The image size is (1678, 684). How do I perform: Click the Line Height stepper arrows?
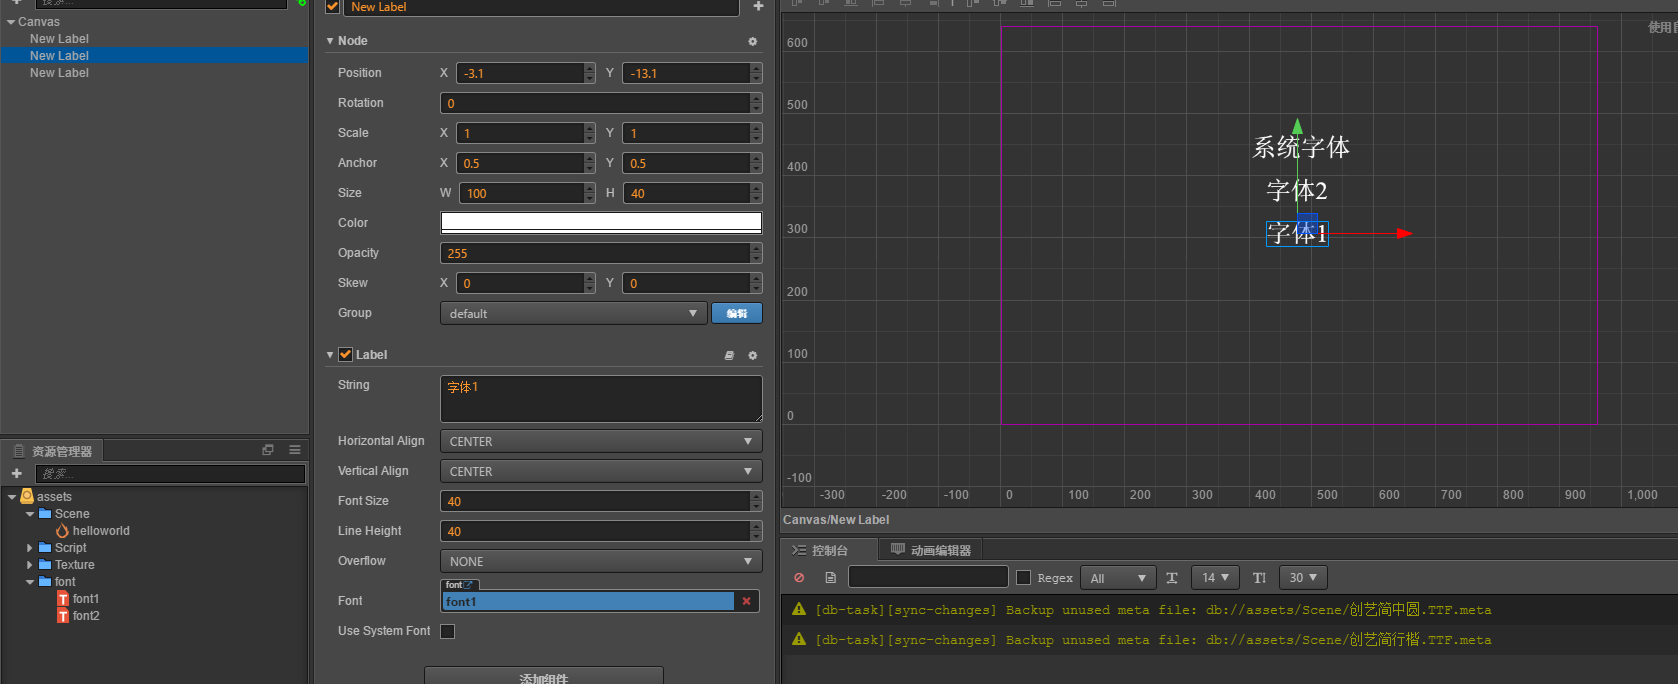point(757,531)
